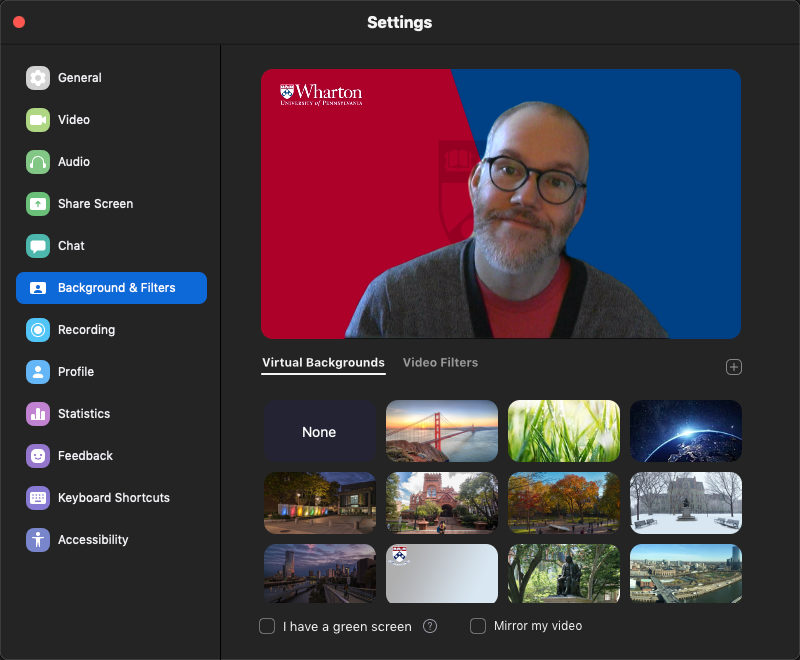Enable the I have a green screen checkbox
This screenshot has width=800, height=660.
point(267,626)
